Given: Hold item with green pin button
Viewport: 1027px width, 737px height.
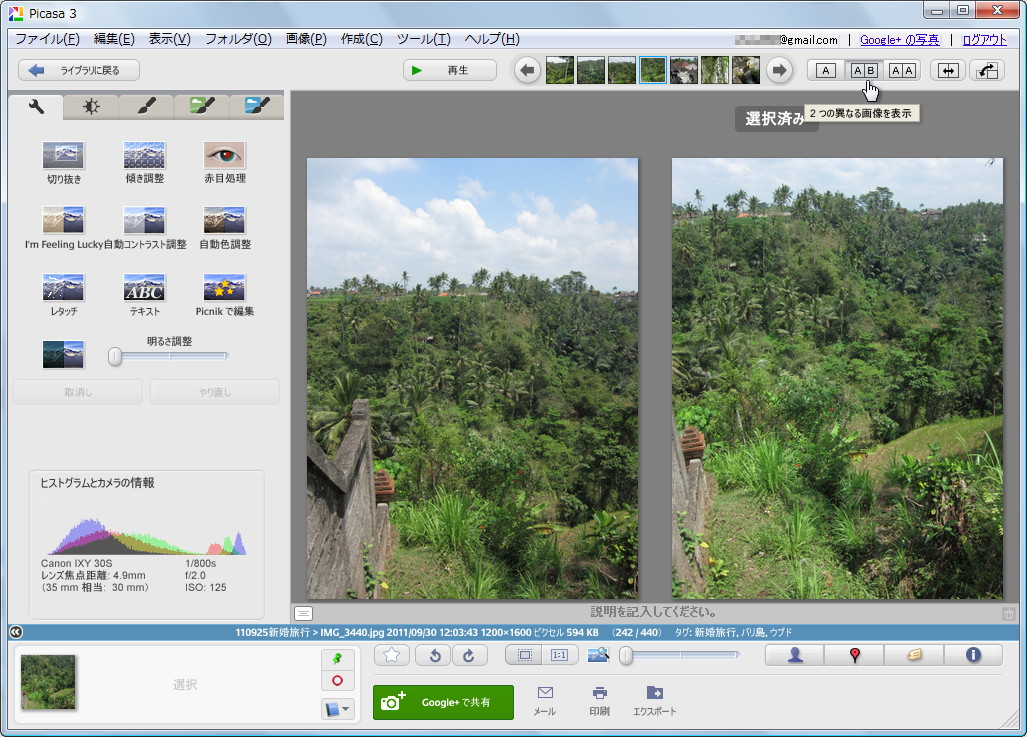Looking at the screenshot, I should tap(337, 659).
